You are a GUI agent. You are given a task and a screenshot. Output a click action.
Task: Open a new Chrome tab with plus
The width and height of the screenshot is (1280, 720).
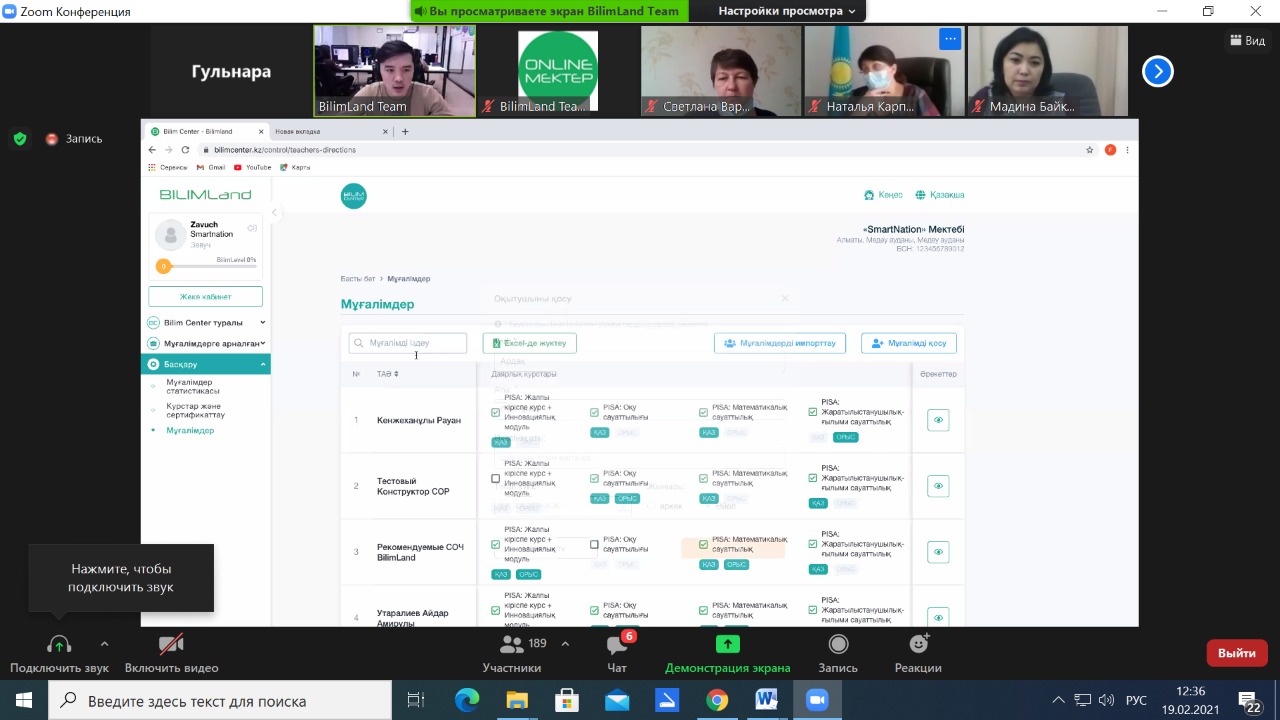[x=405, y=131]
